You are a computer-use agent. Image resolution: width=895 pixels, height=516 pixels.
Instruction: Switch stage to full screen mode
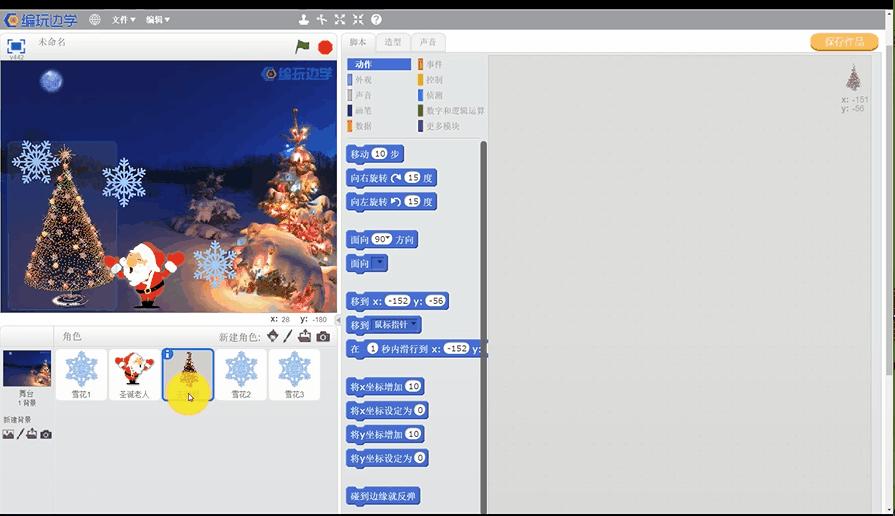pos(16,46)
